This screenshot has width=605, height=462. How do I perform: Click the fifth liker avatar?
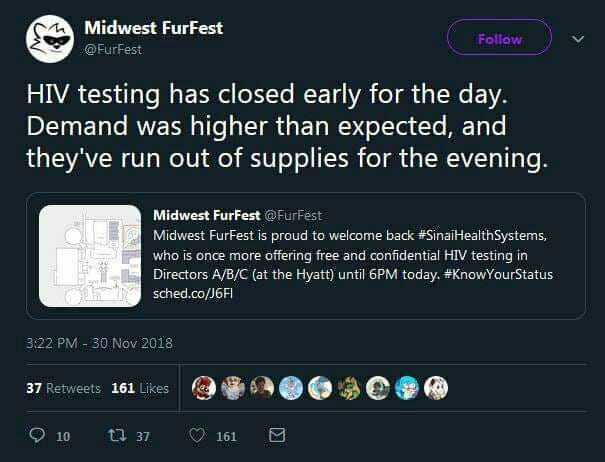320,389
